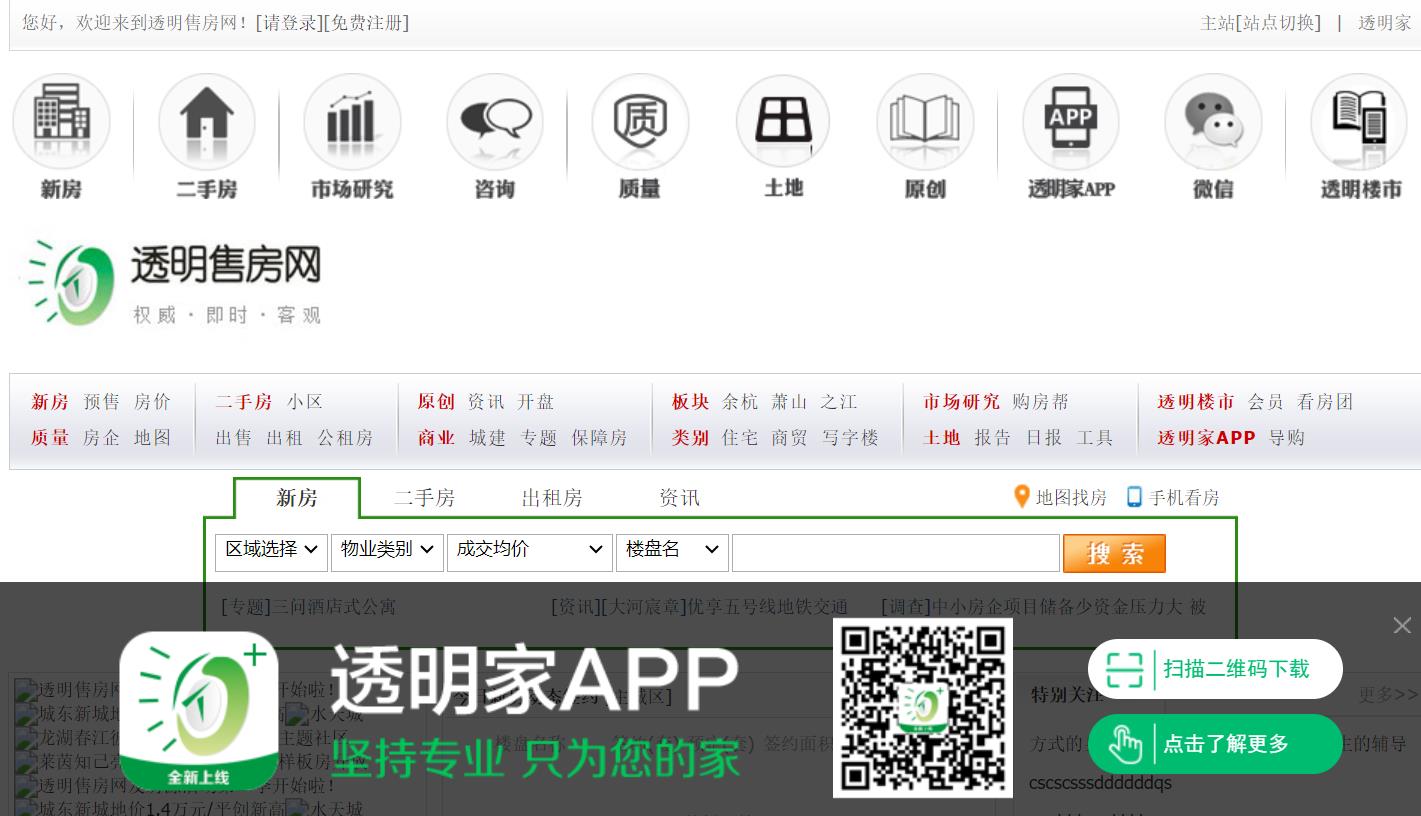Open the 土地 grid icon
The image size is (1421, 816).
783,122
